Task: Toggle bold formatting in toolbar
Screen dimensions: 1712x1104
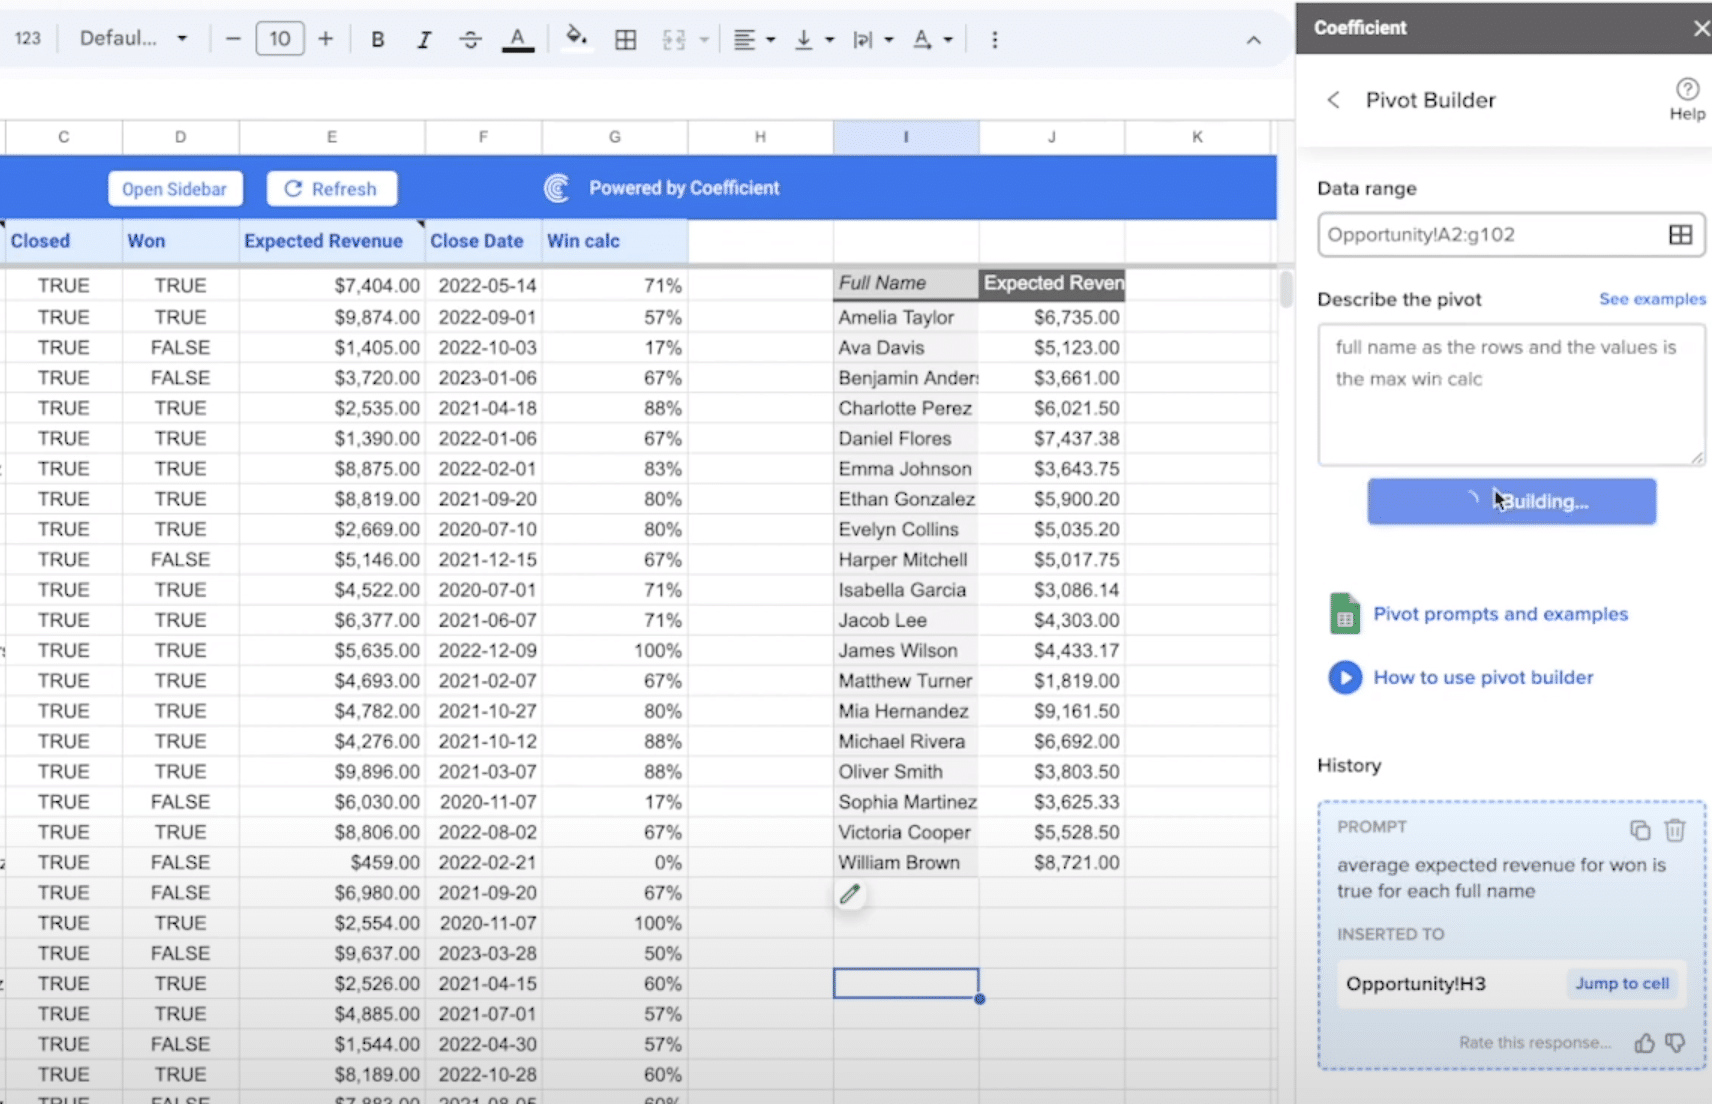Action: pyautogui.click(x=377, y=40)
